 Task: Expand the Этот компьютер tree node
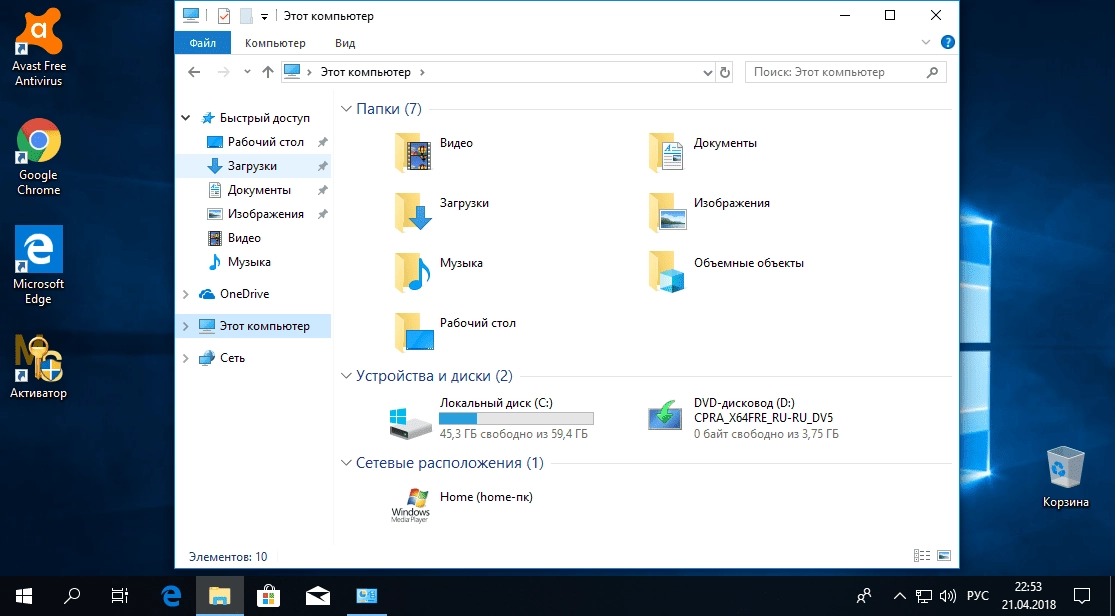click(x=186, y=326)
